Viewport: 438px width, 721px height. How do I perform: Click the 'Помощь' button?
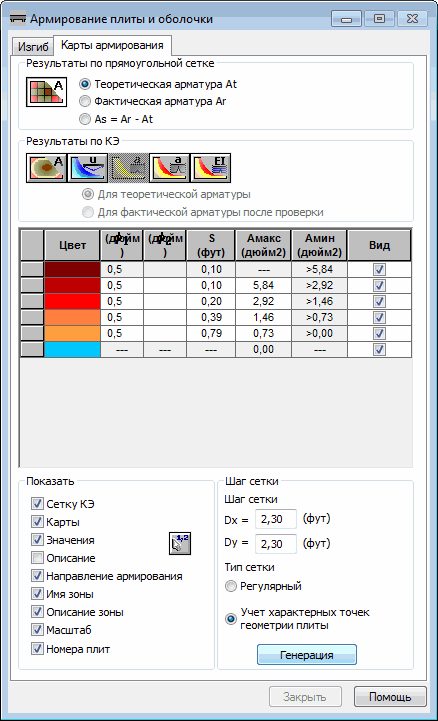click(390, 697)
